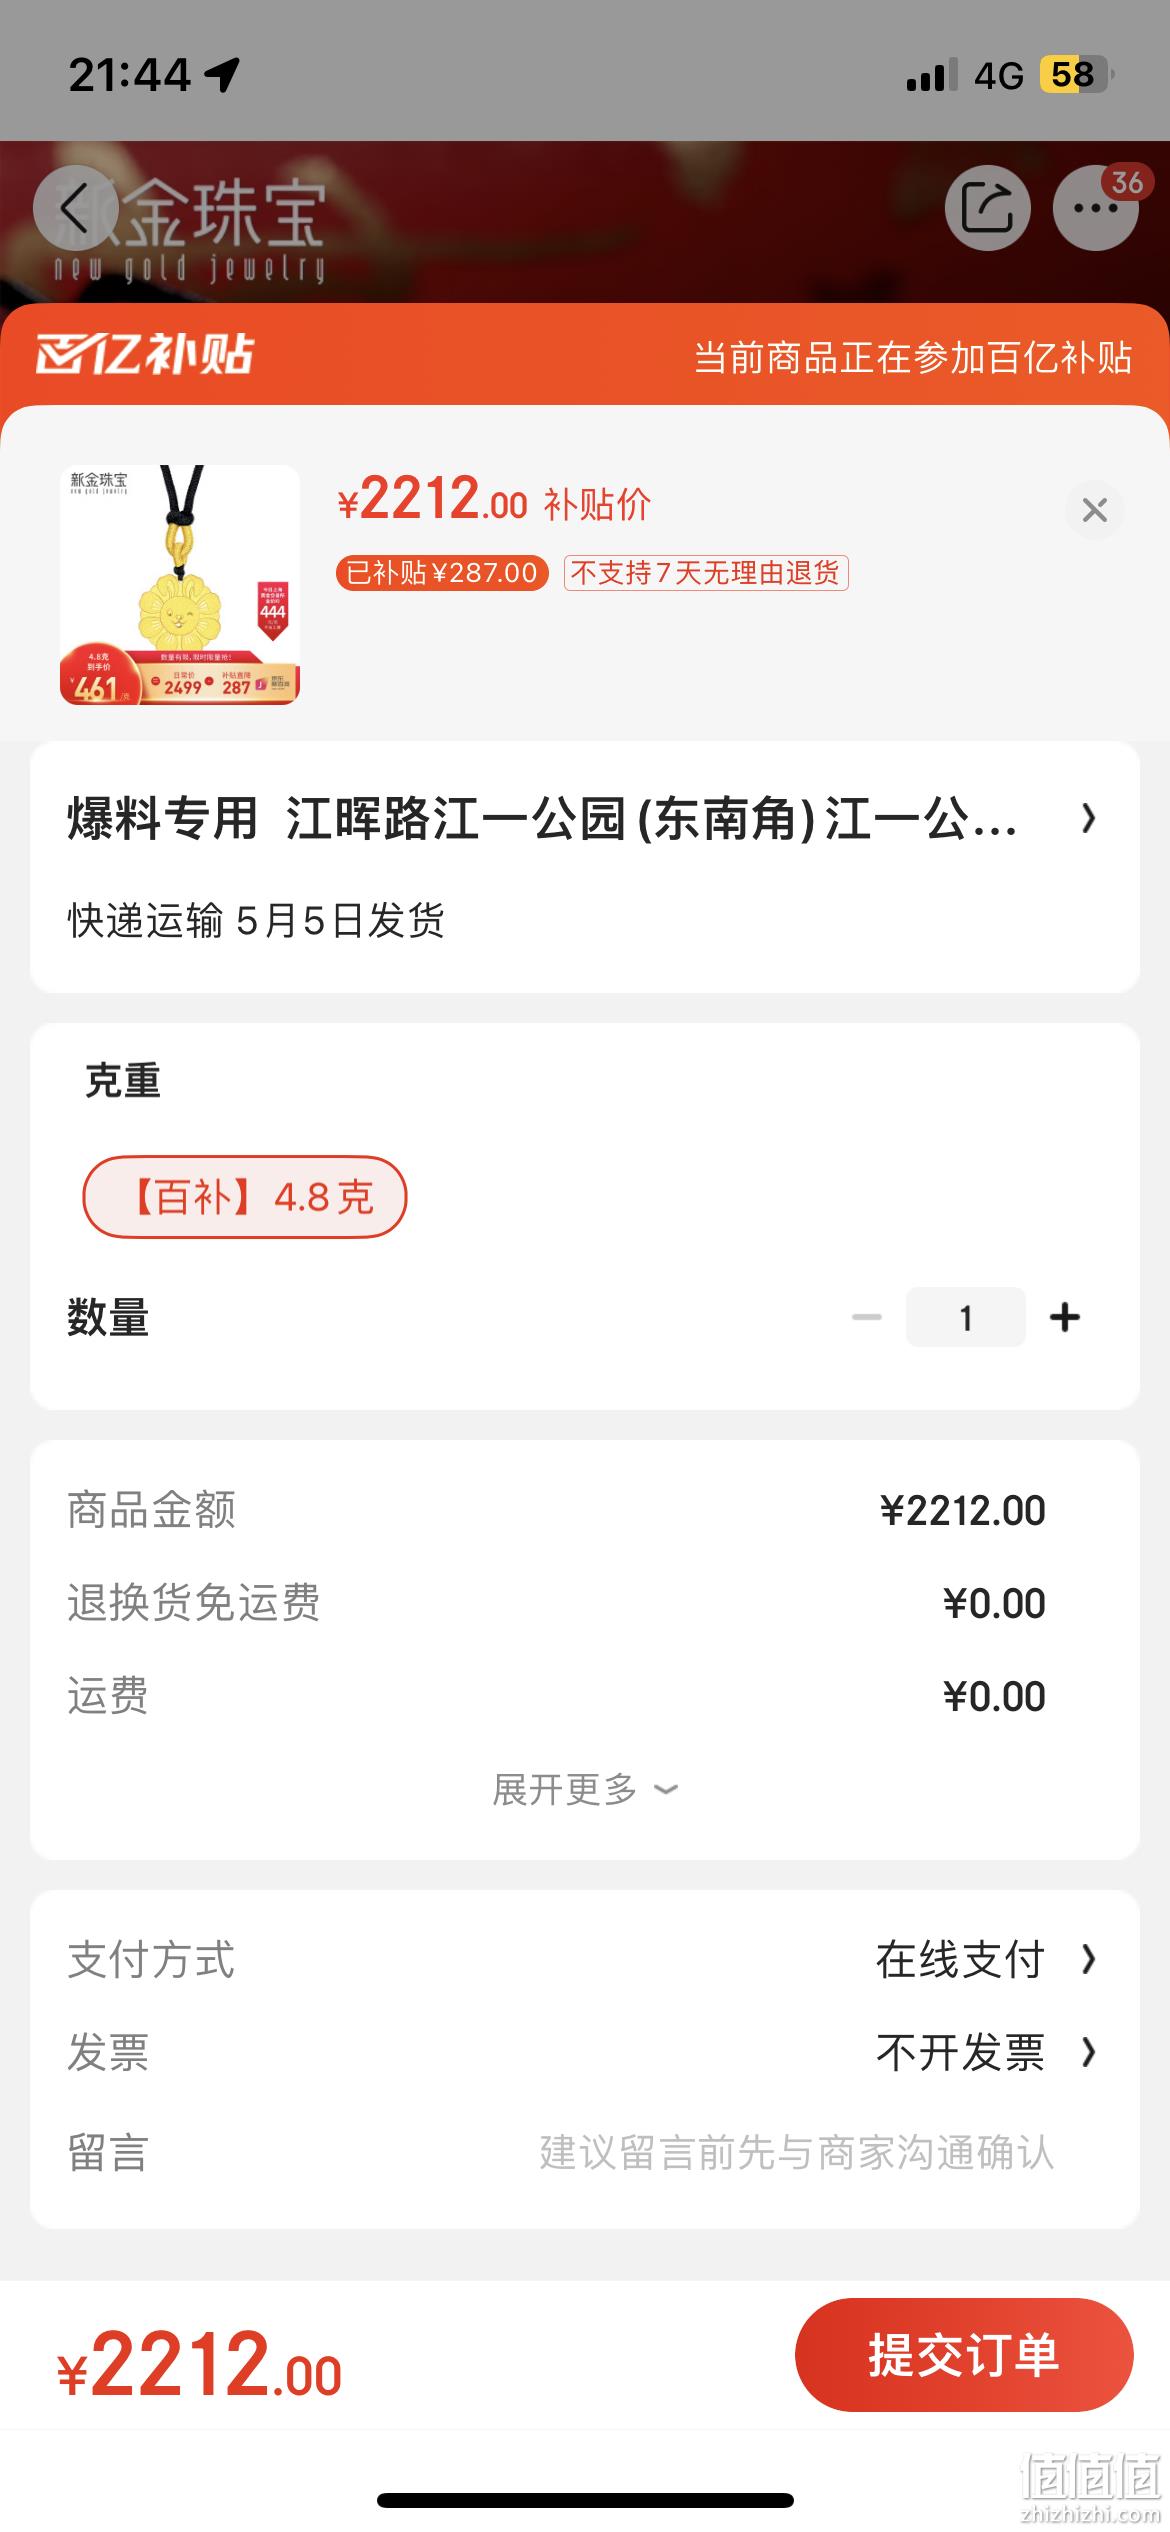Expand 展开更多 price details
This screenshot has height=2532, width=1170.
pyautogui.click(x=585, y=1789)
